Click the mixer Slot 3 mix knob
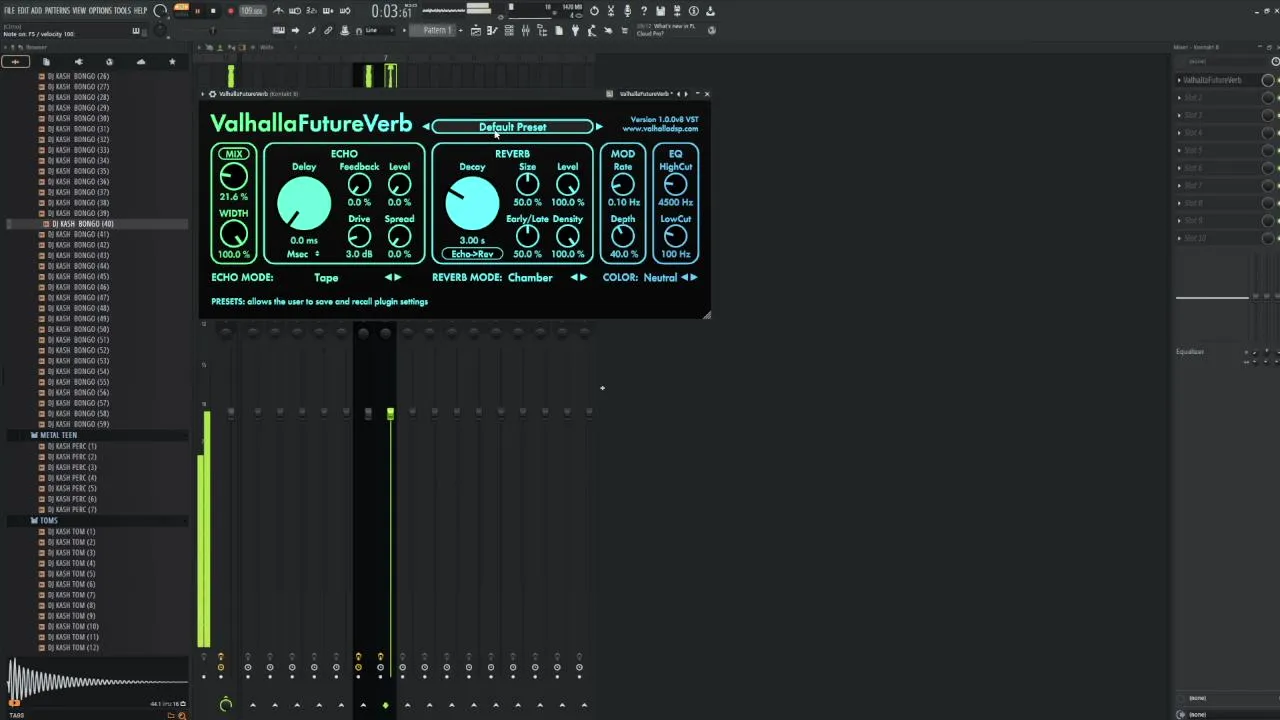The width and height of the screenshot is (1280, 720). pyautogui.click(x=1268, y=115)
